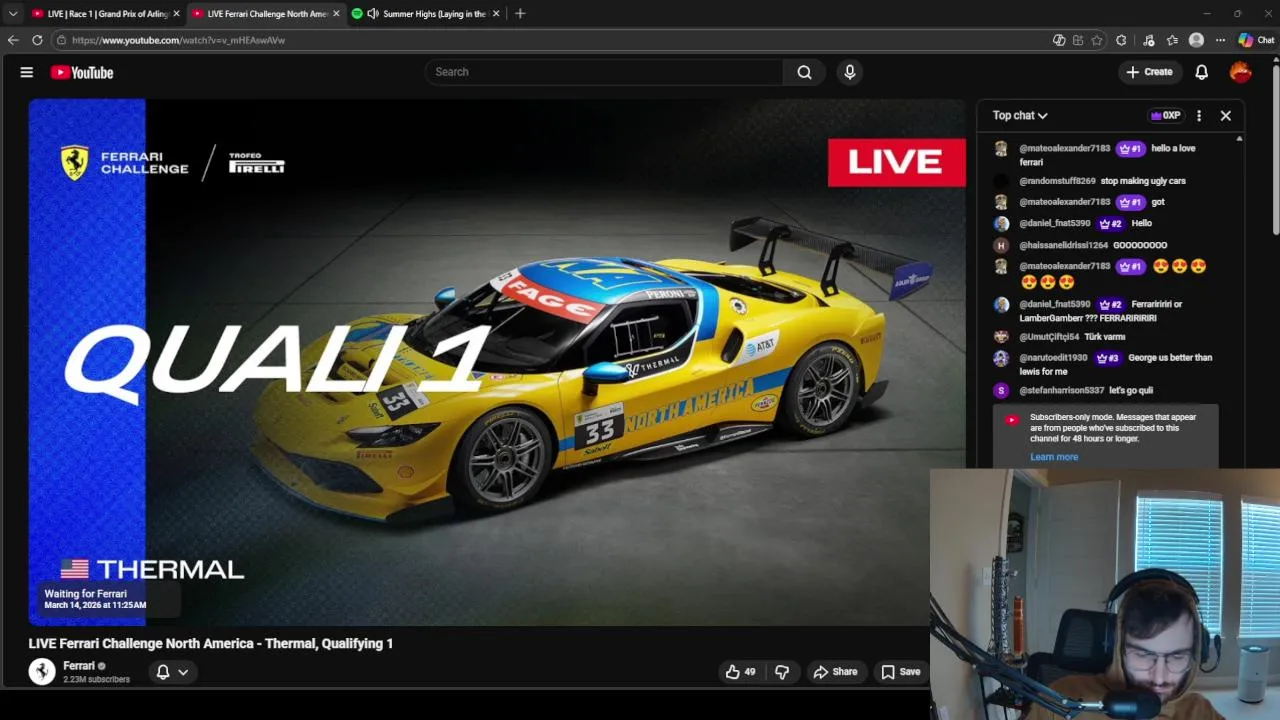Viewport: 1280px width, 720px height.
Task: Open the OXP channel points badge
Action: 1166,115
